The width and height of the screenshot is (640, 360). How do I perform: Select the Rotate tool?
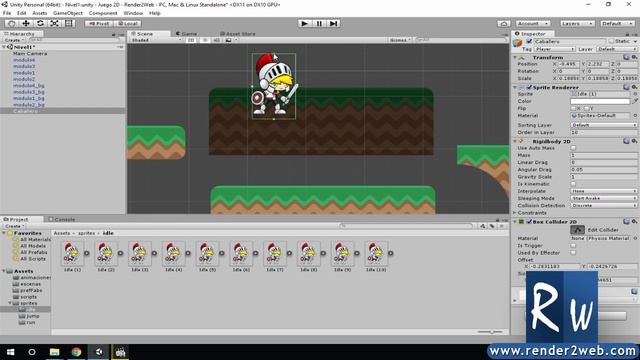[40, 24]
